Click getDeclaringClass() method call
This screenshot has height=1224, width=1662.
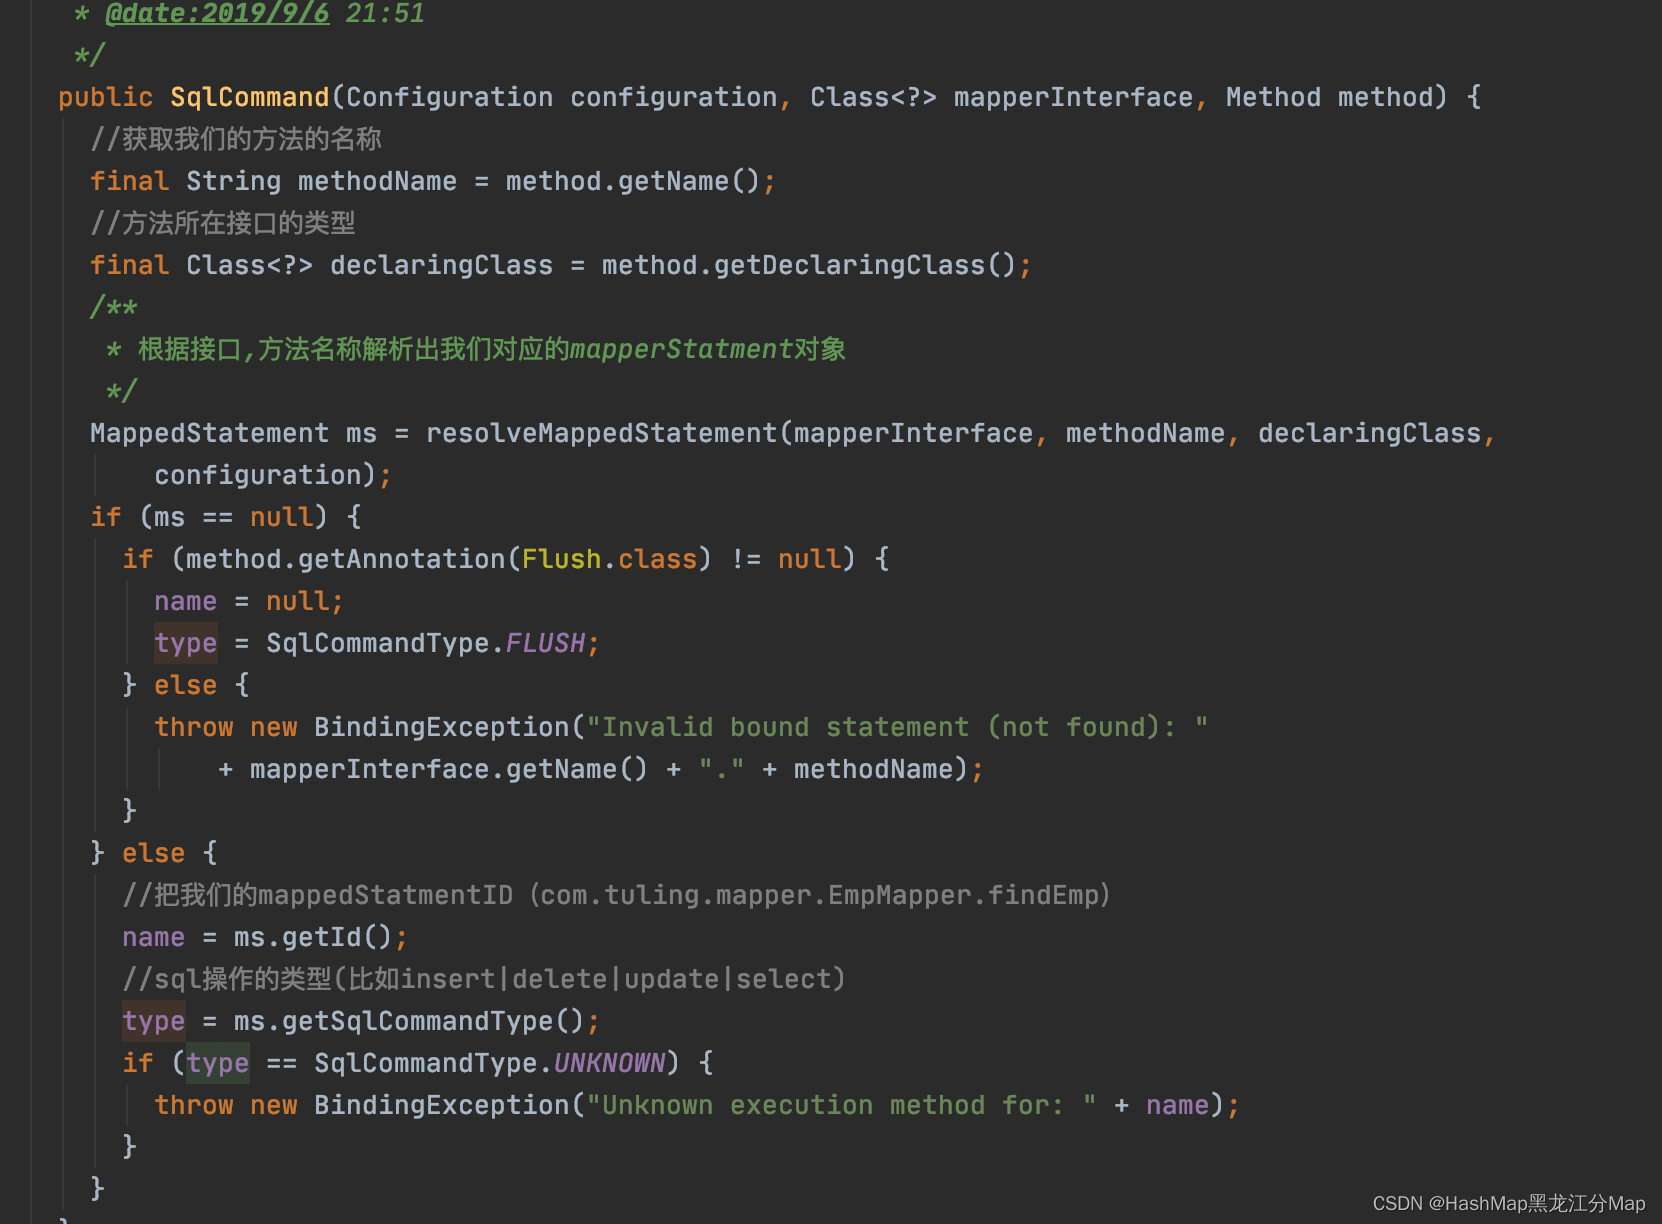(x=865, y=265)
